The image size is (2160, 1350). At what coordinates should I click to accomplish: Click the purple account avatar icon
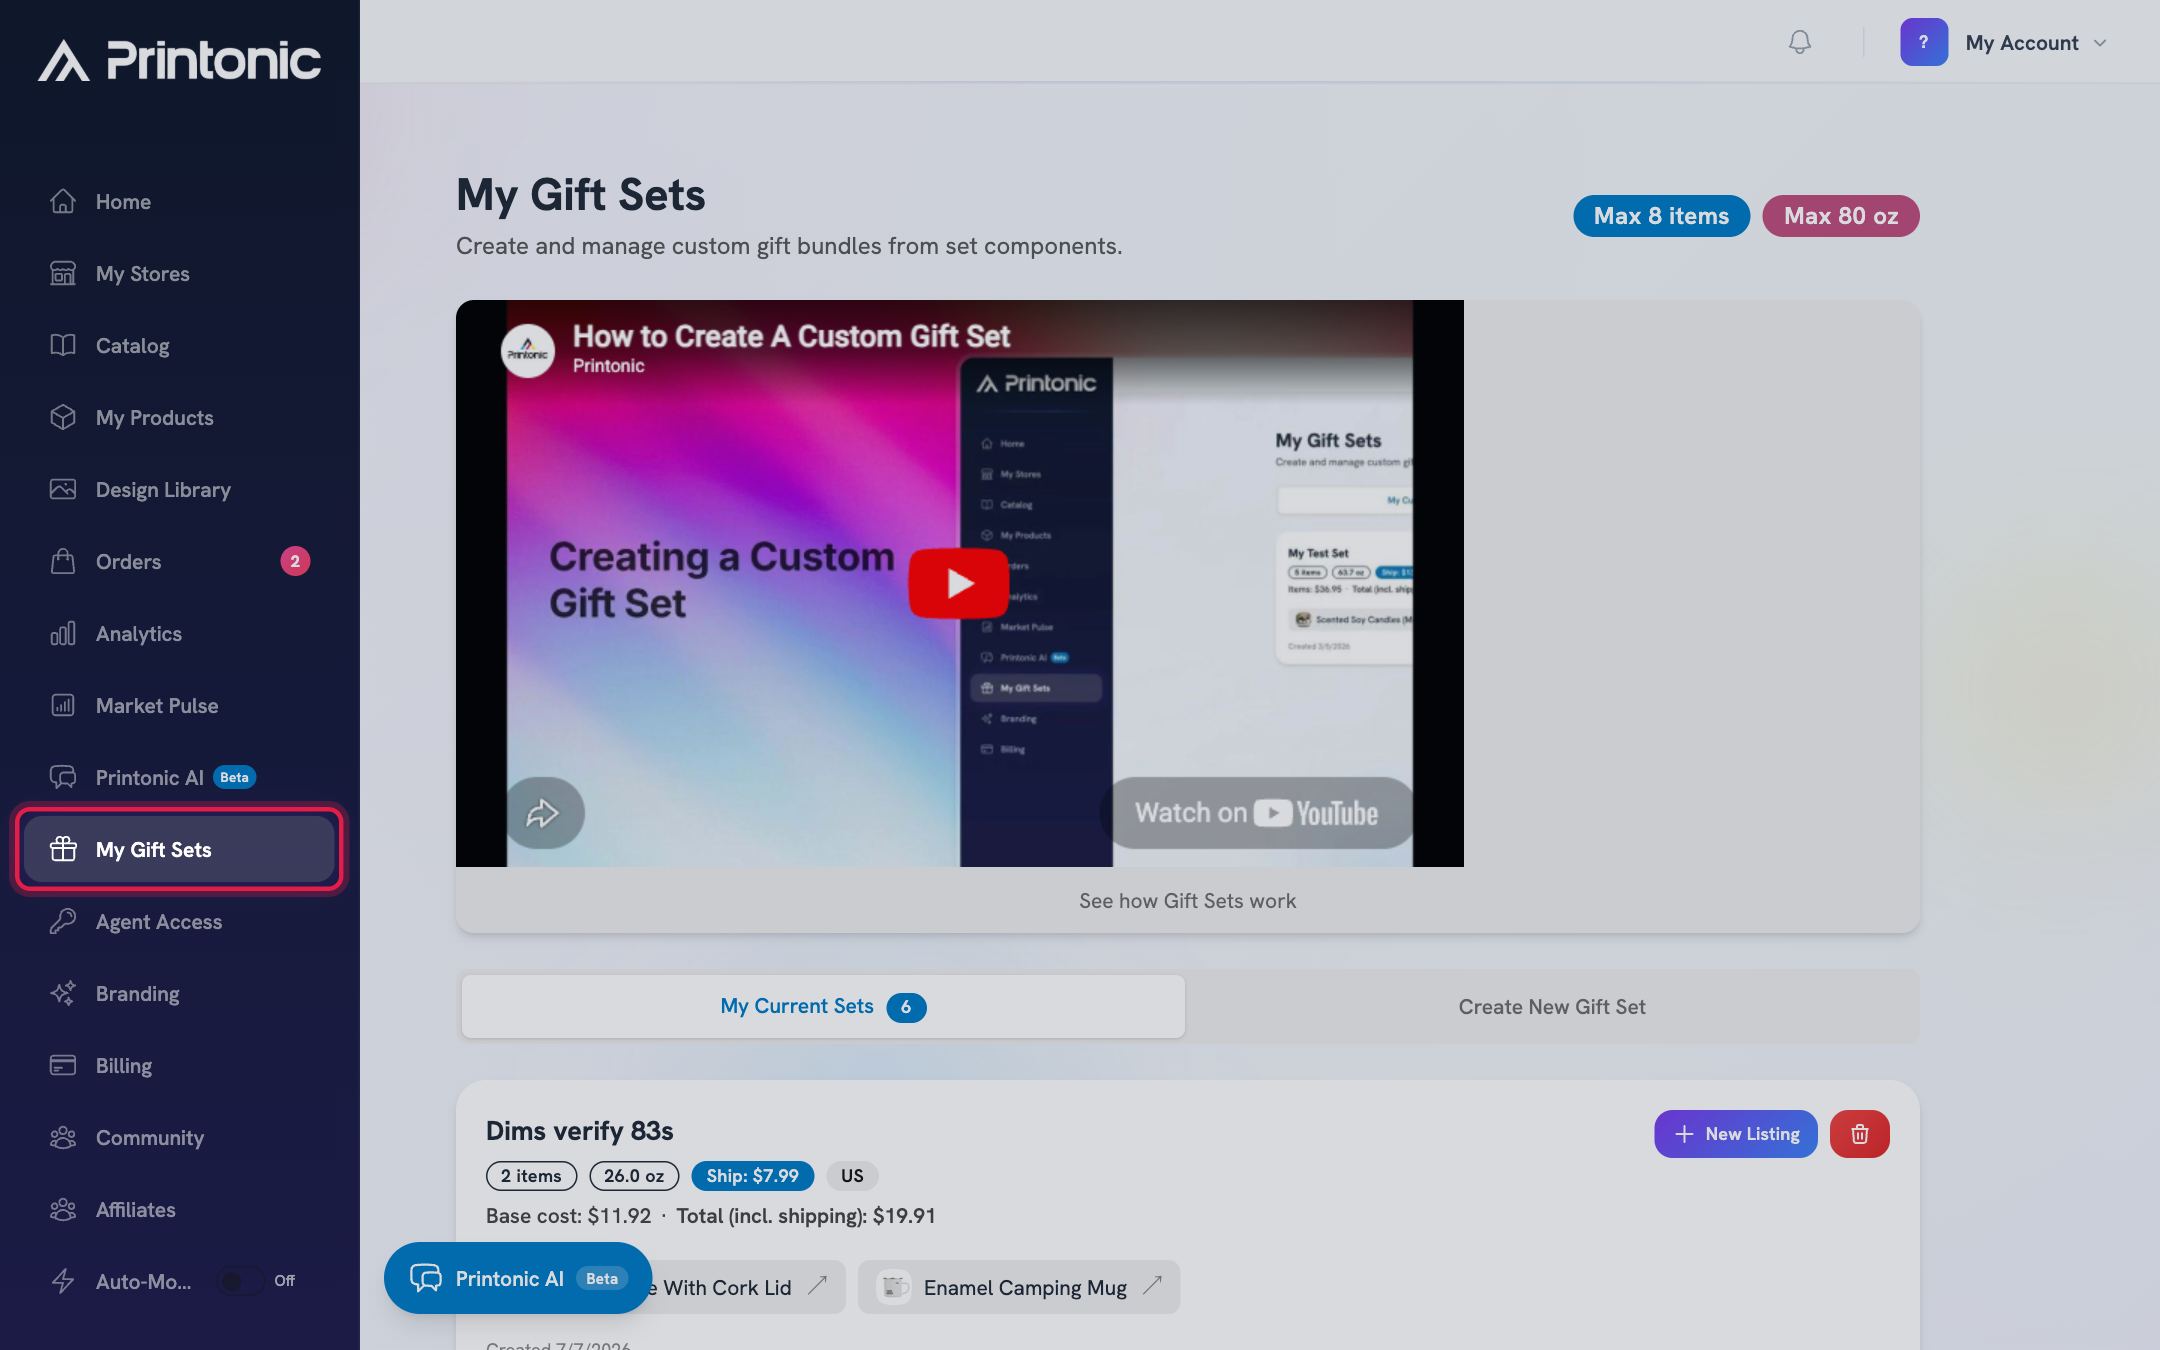tap(1924, 42)
